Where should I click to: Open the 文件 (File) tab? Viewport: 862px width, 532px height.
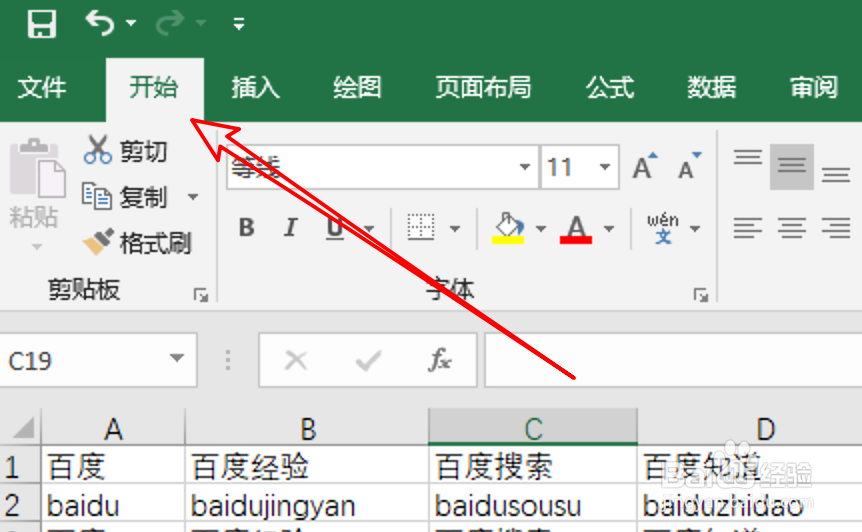pos(42,87)
